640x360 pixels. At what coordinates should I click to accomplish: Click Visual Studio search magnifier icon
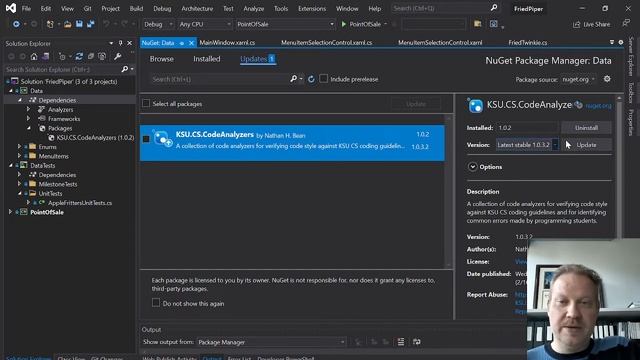click(494, 8)
